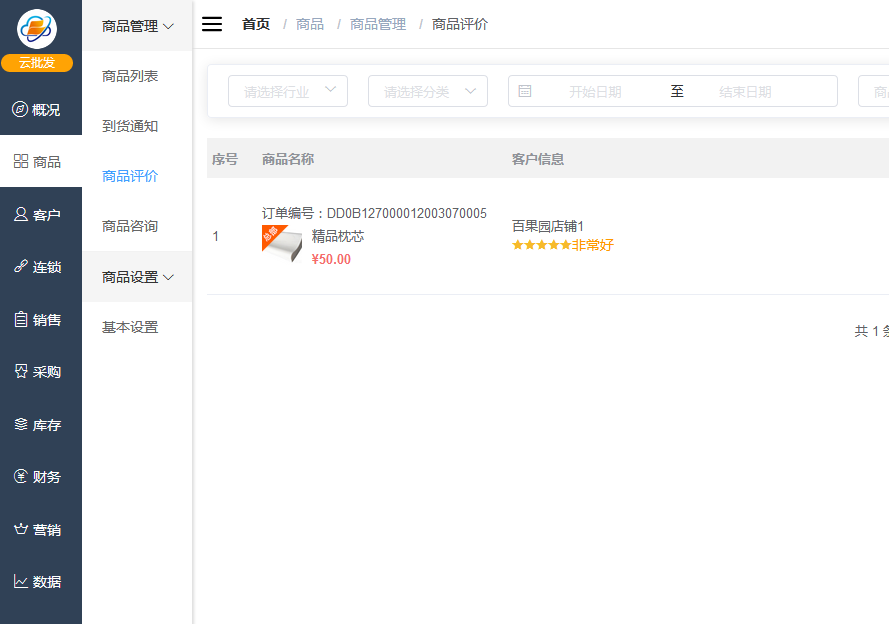889x624 pixels.
Task: Click the 客户信息 column header
Action: pyautogui.click(x=537, y=159)
